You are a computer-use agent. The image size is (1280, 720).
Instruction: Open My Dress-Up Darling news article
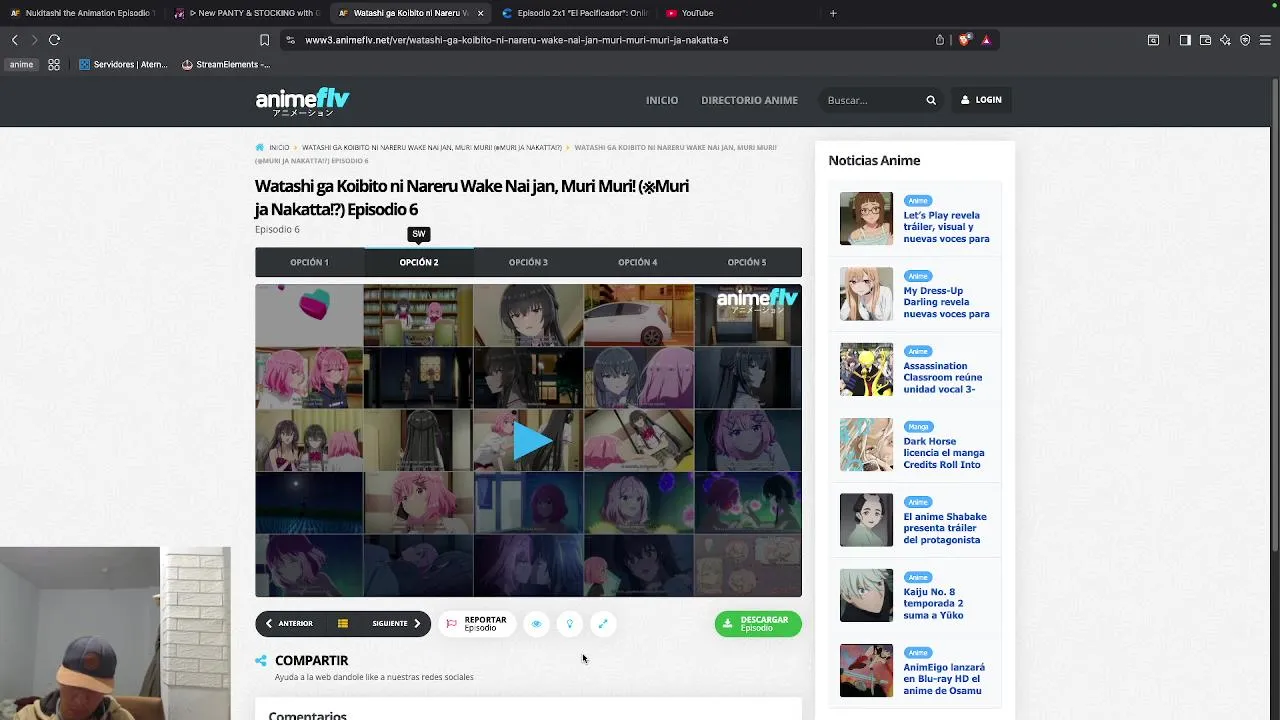[x=946, y=302]
